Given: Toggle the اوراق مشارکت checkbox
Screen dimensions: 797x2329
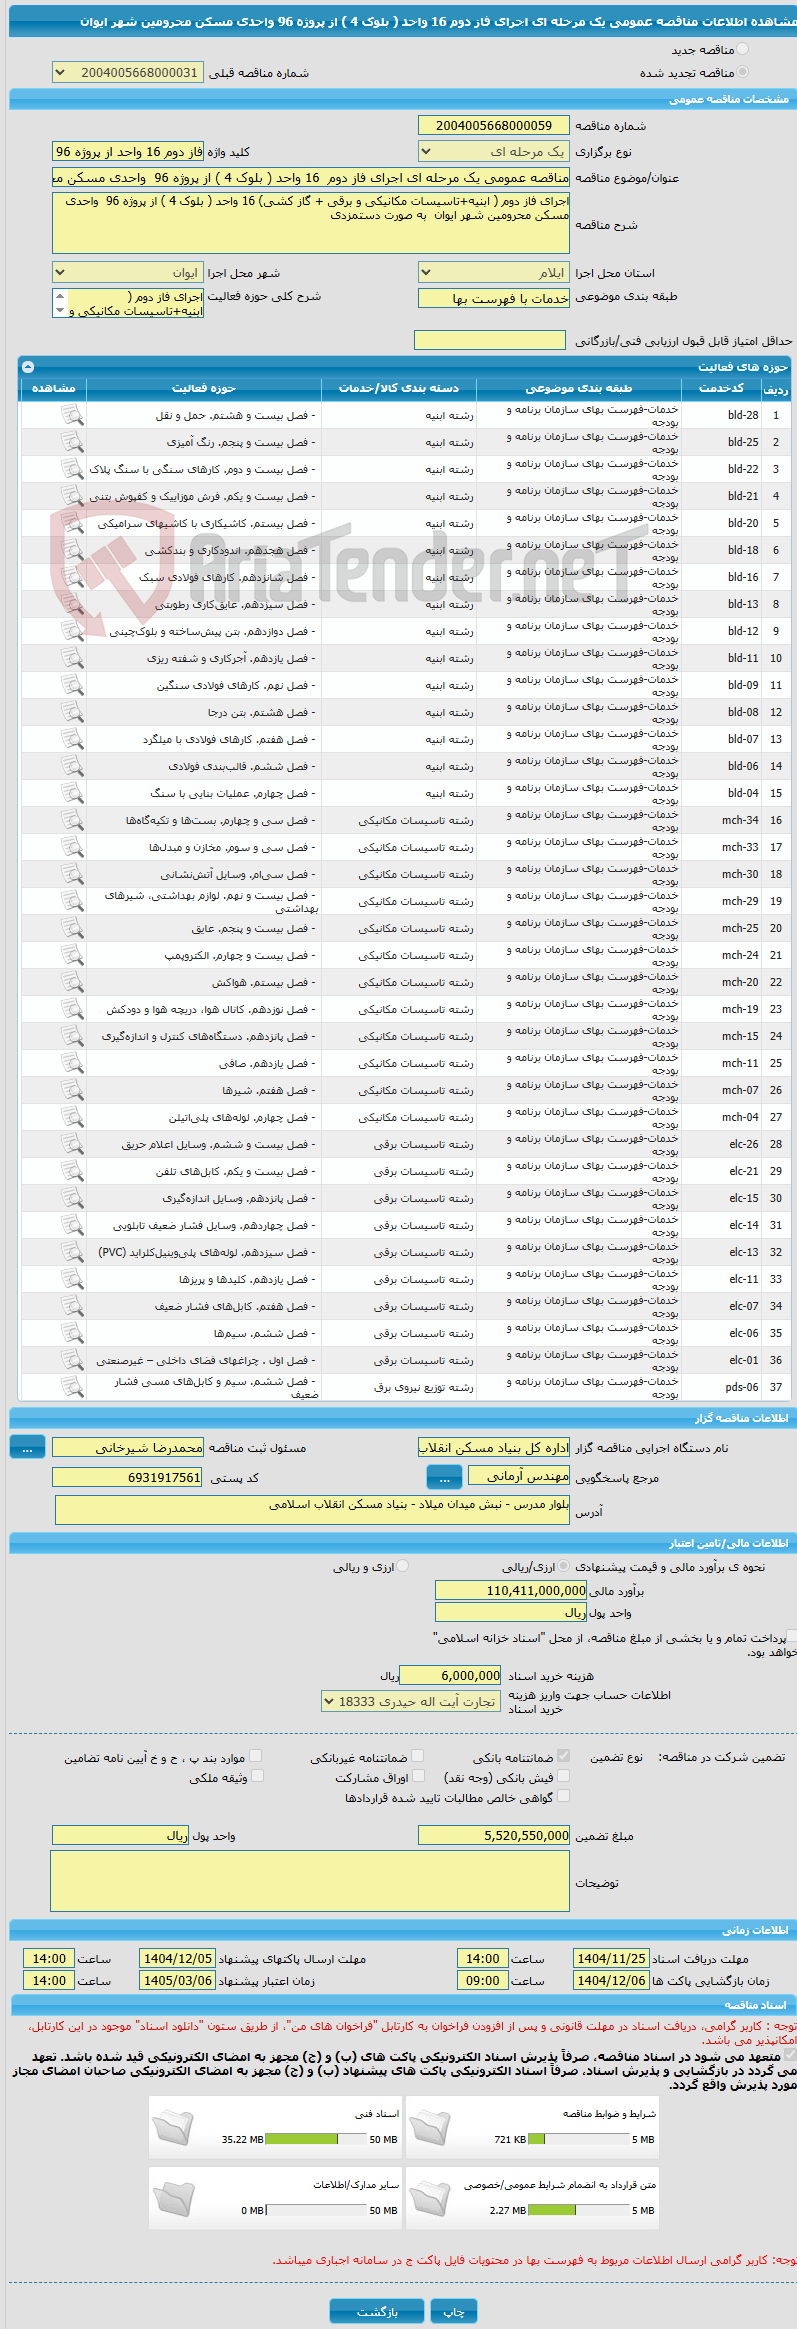Looking at the screenshot, I should [x=419, y=1775].
